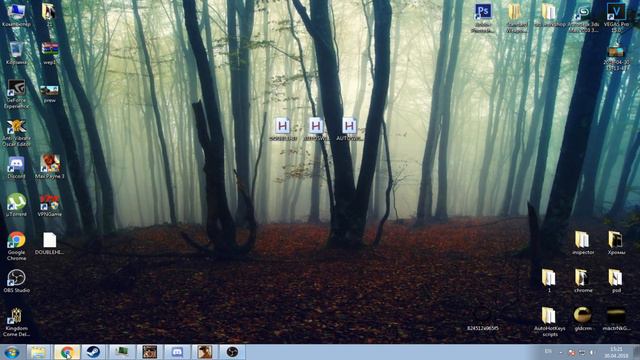Open Google Chrome desktop shortcut

(x=16, y=246)
